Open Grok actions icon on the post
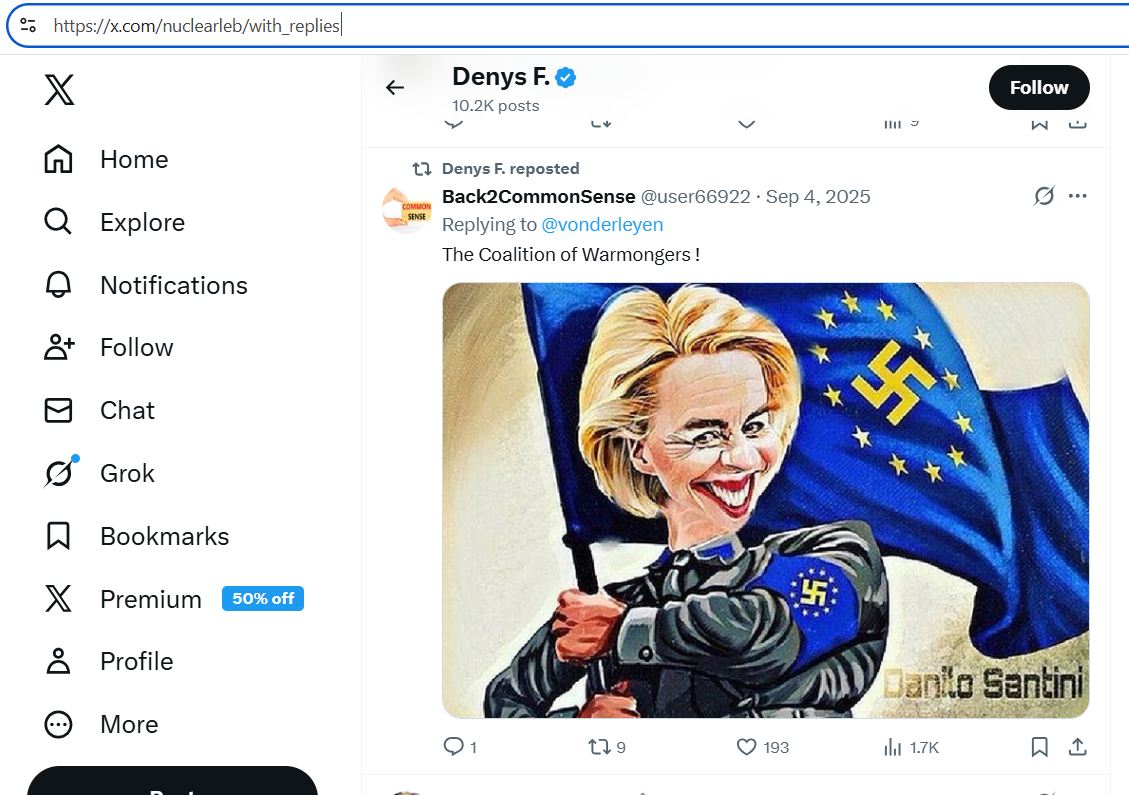The height and width of the screenshot is (795, 1129). 1044,196
